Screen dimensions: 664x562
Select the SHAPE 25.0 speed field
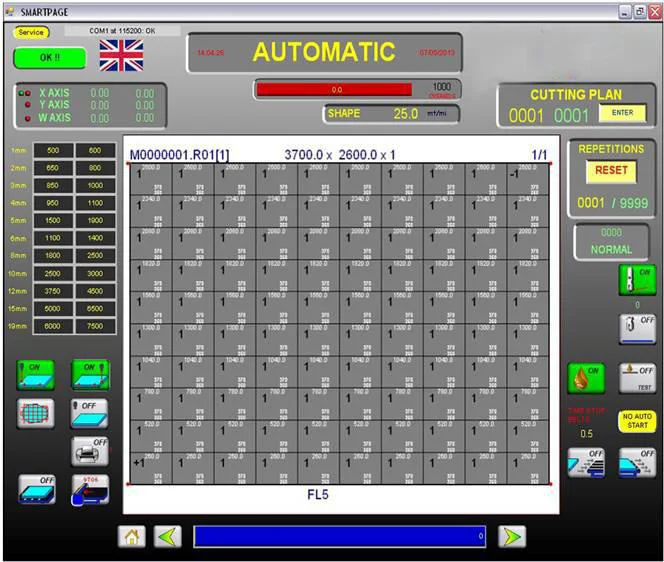point(391,114)
